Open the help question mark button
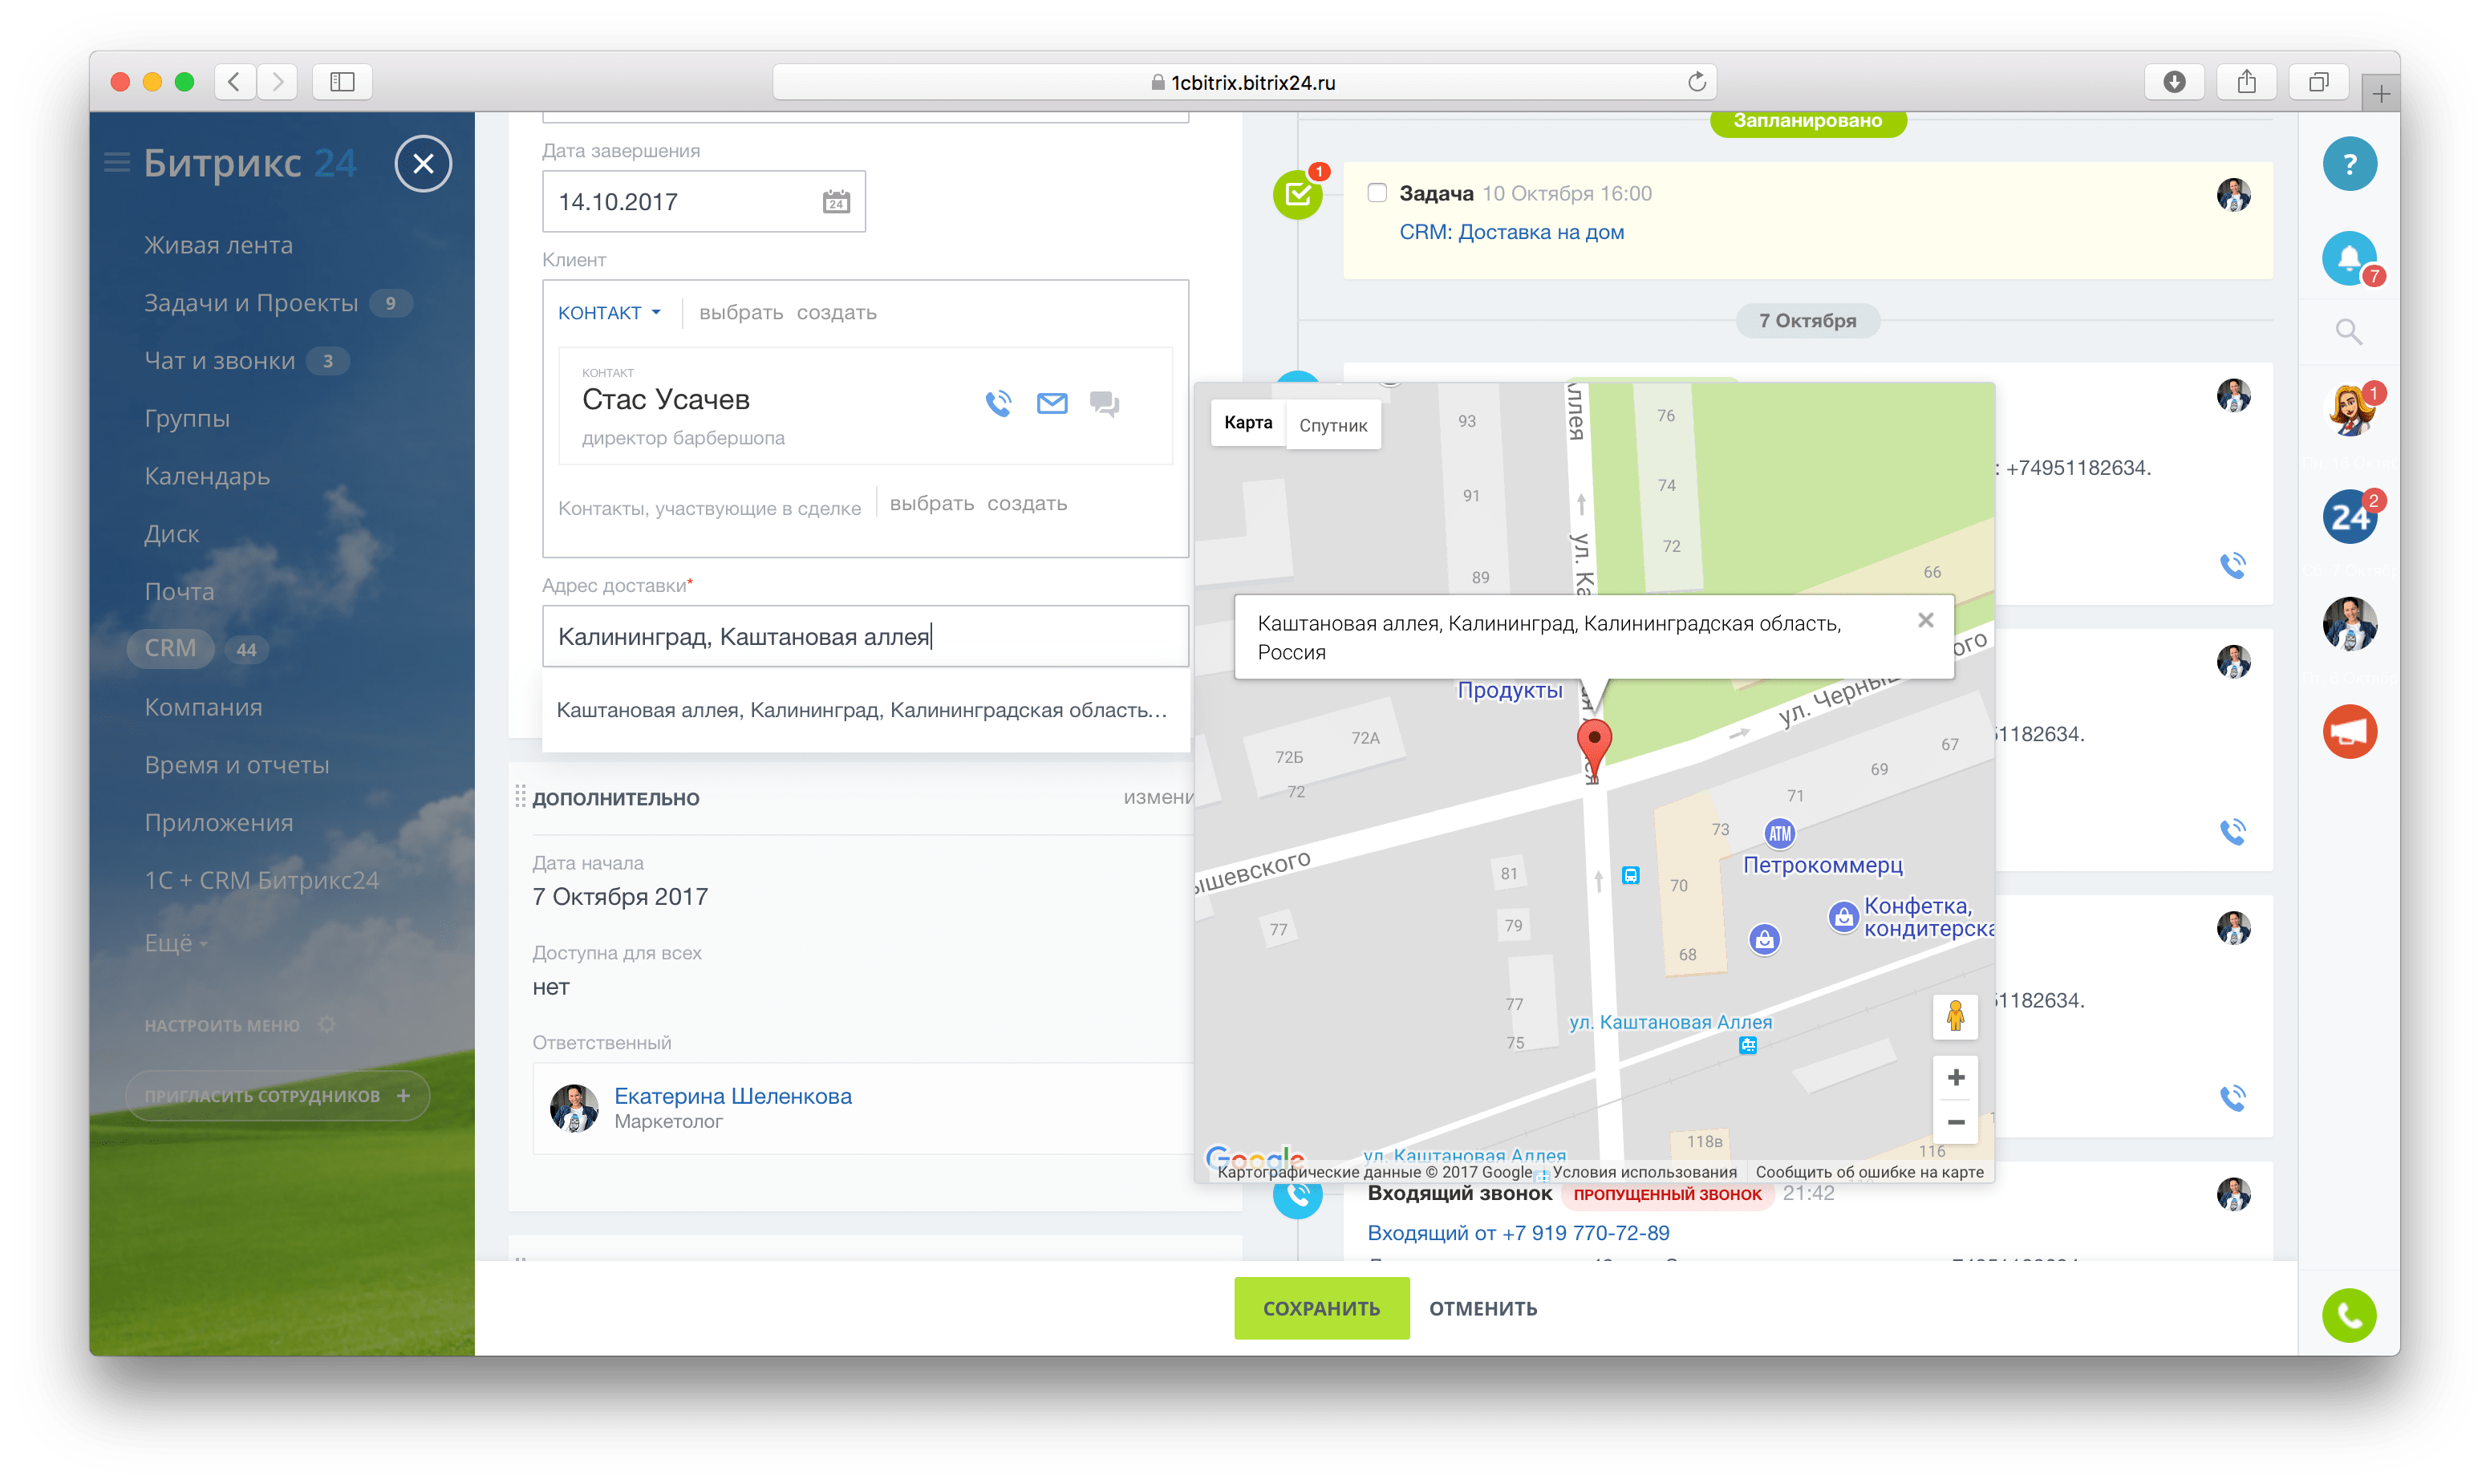Image resolution: width=2490 pixels, height=1484 pixels. point(2349,163)
